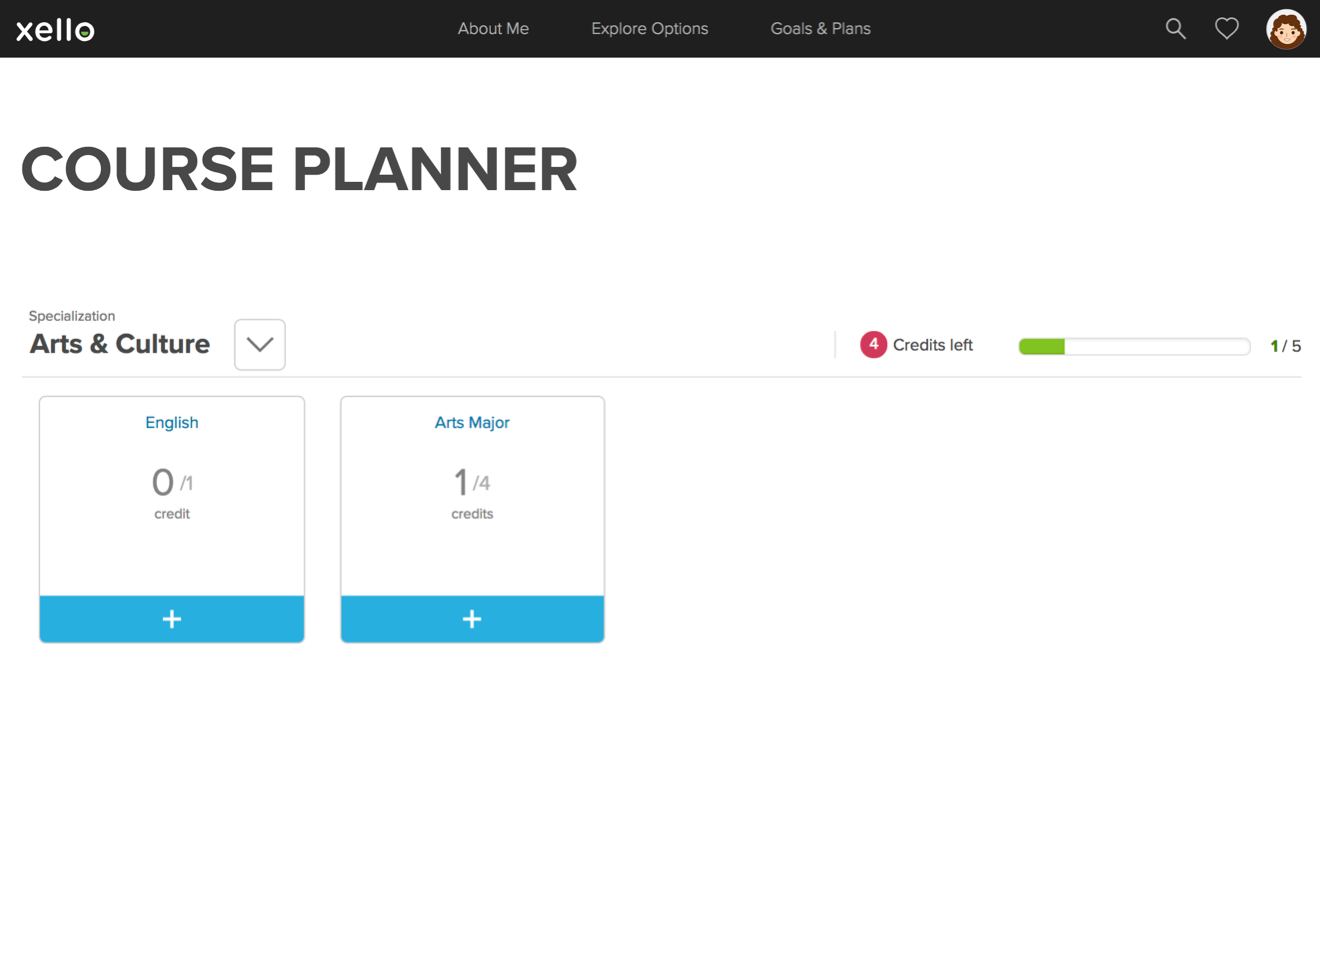Open the About Me tab
Viewport: 1320px width, 980px height.
[x=493, y=28]
